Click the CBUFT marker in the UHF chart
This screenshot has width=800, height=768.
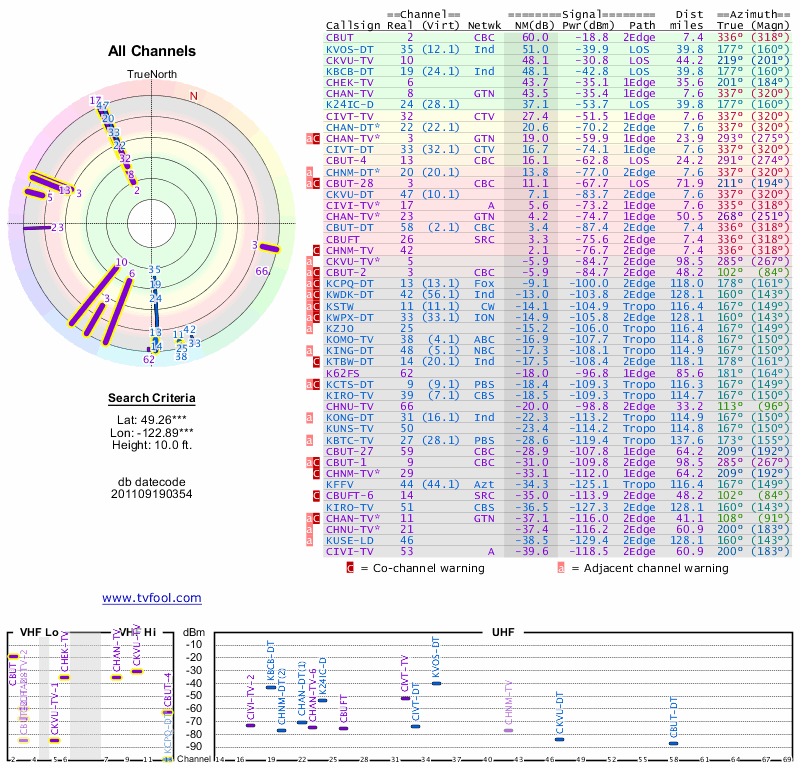coord(343,729)
